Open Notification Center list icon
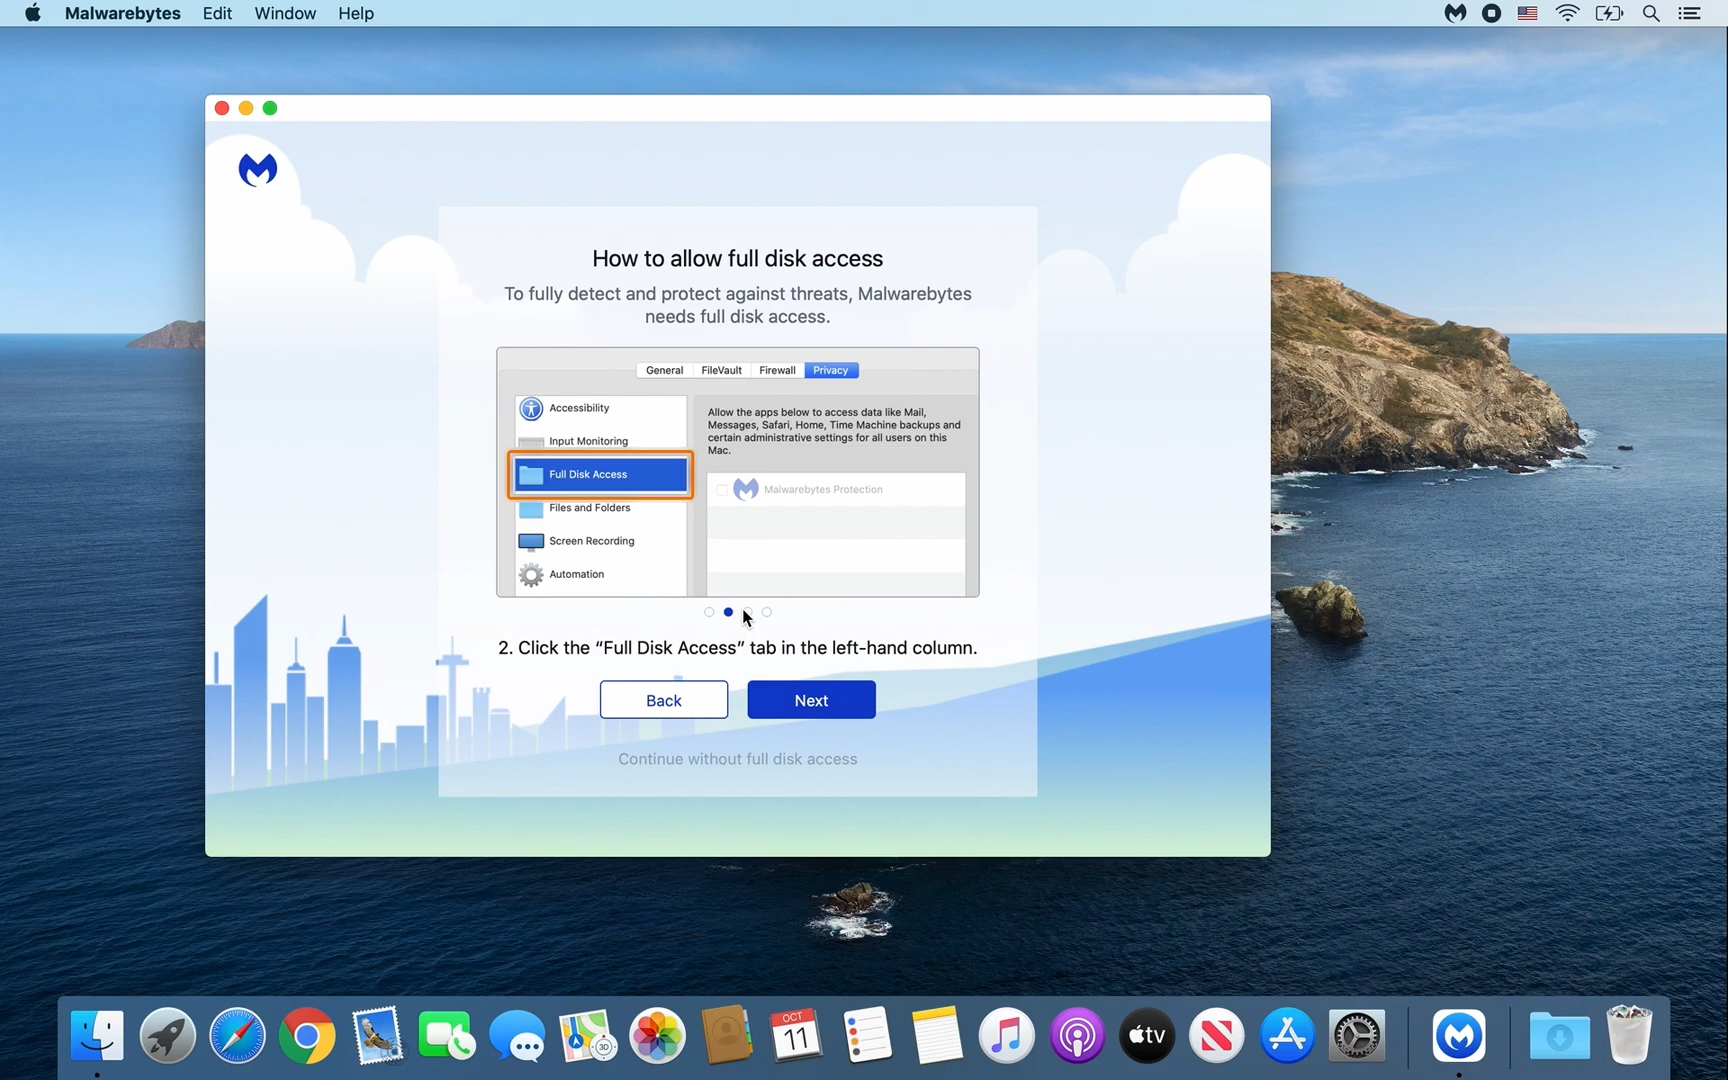1728x1080 pixels. pos(1689,13)
